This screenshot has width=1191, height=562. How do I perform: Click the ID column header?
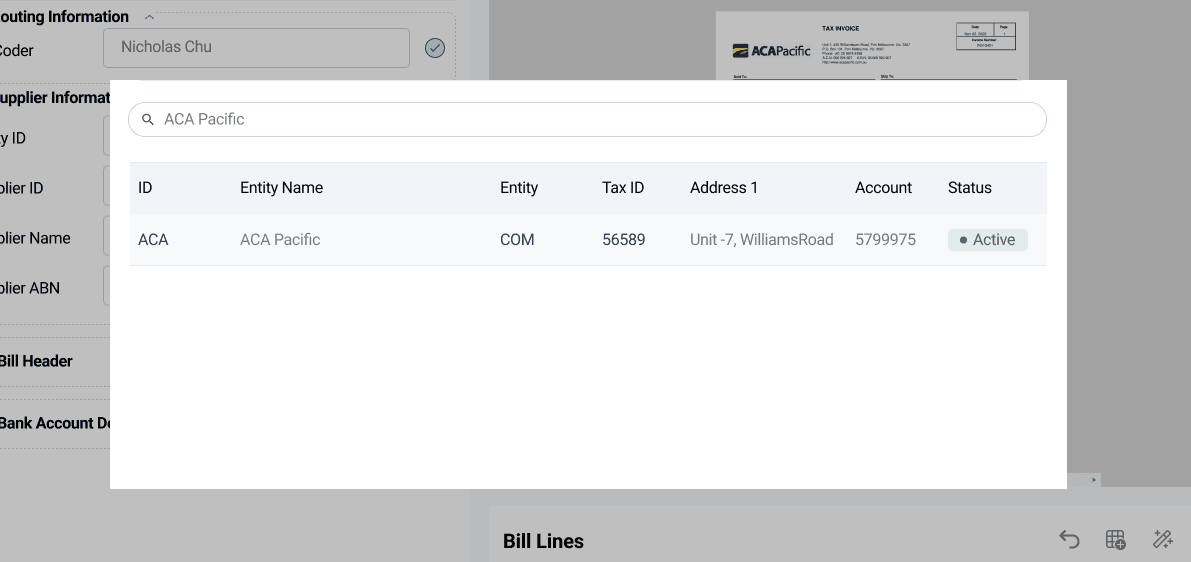pyautogui.click(x=145, y=188)
